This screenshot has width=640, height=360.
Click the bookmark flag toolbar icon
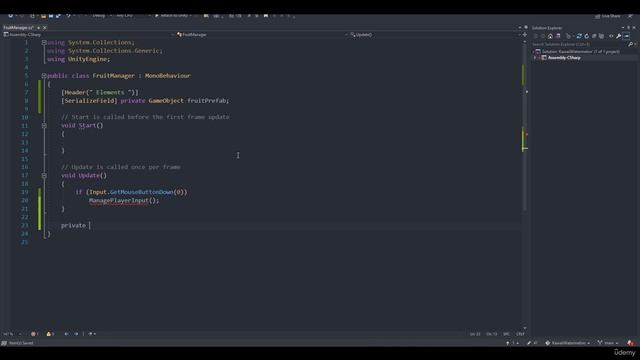[266, 16]
